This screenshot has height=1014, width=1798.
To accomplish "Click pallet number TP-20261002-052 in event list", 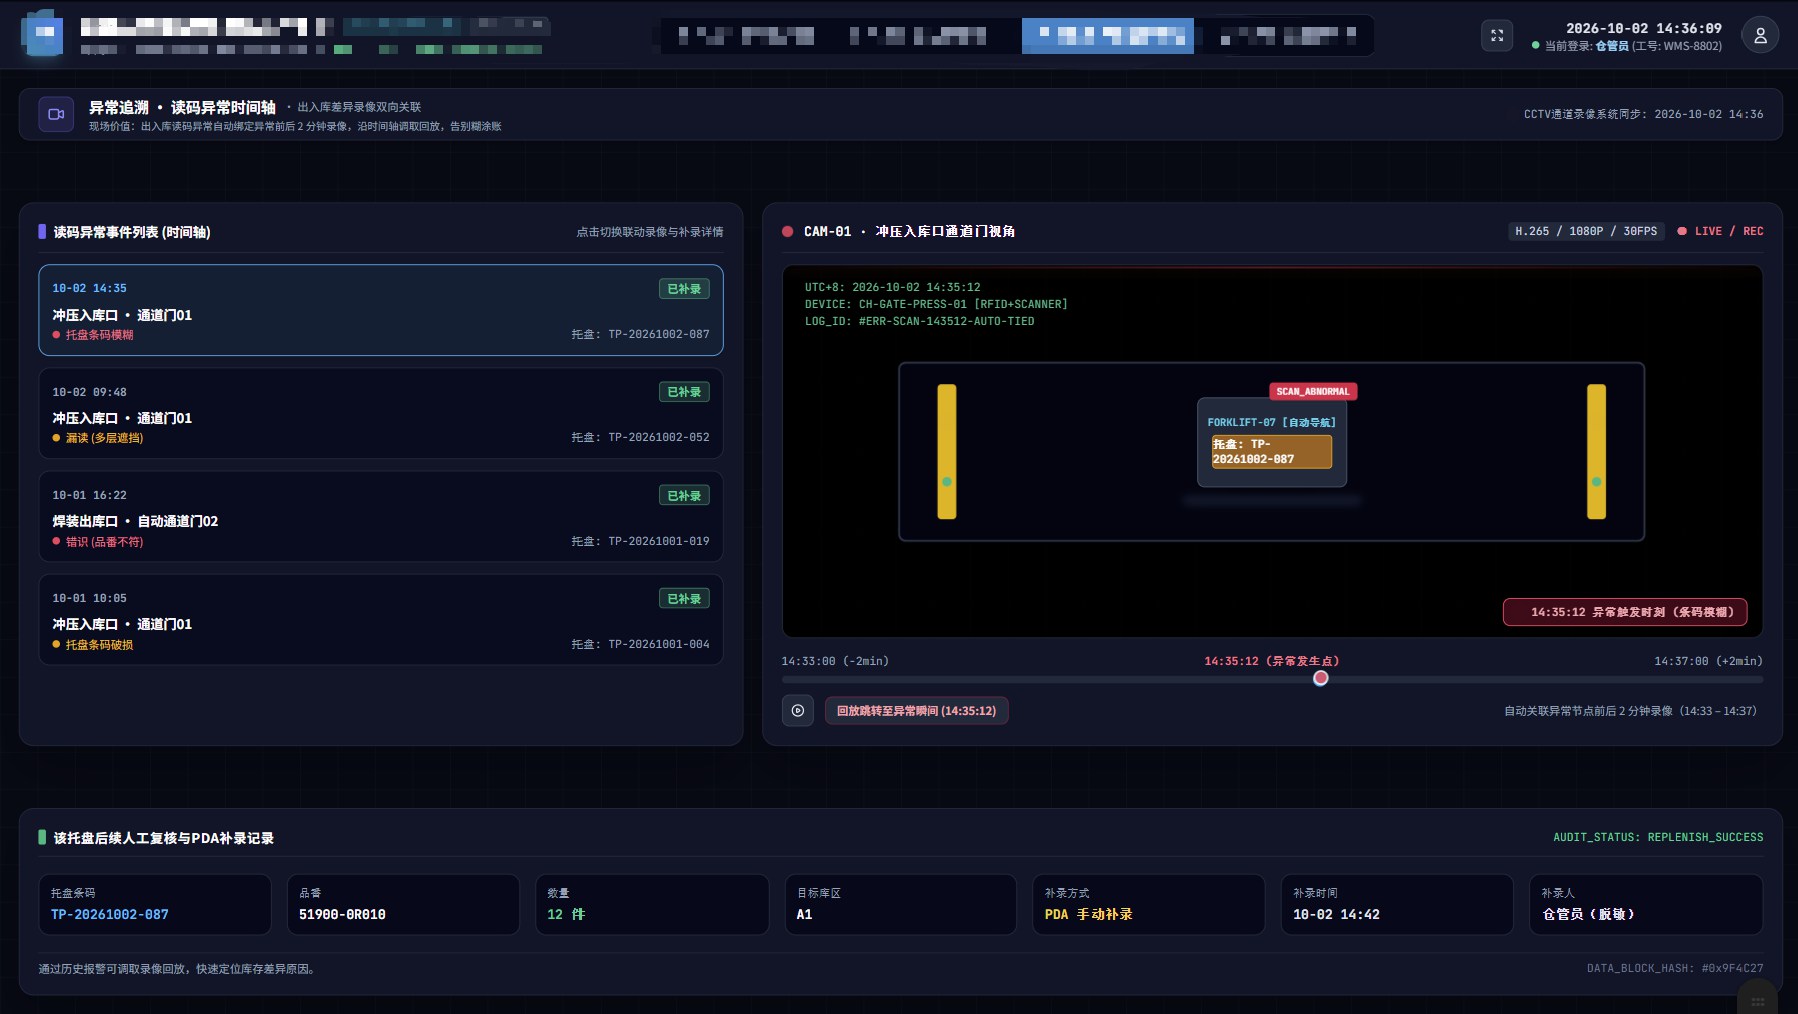I will point(659,438).
